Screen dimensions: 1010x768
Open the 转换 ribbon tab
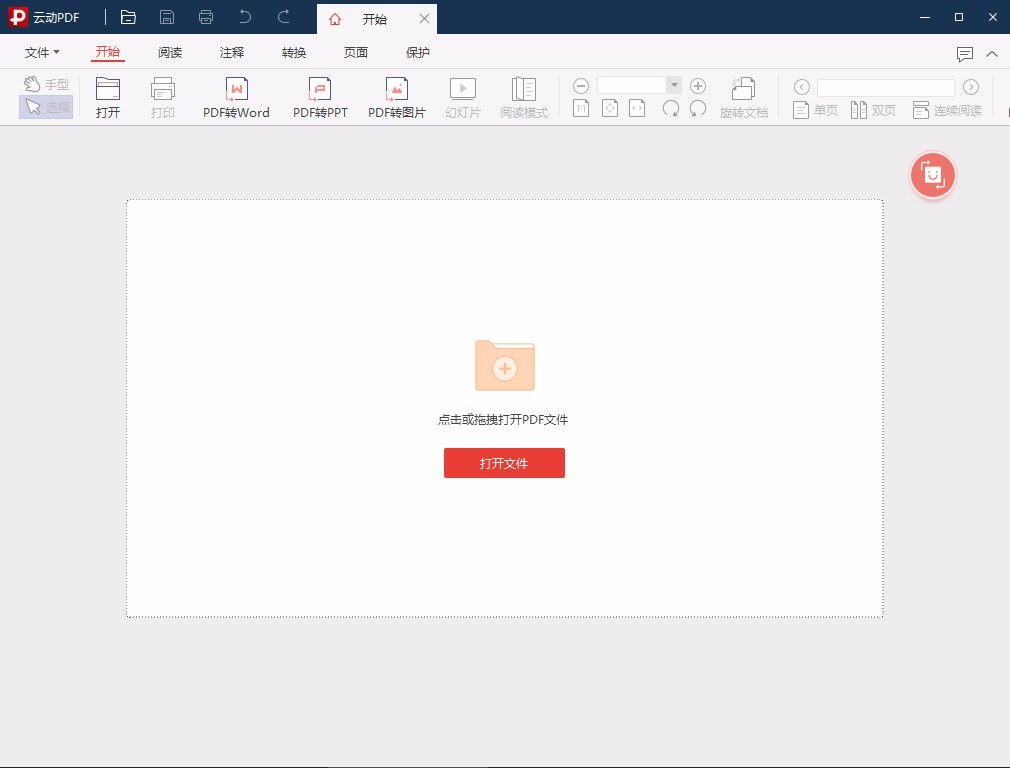click(x=294, y=52)
